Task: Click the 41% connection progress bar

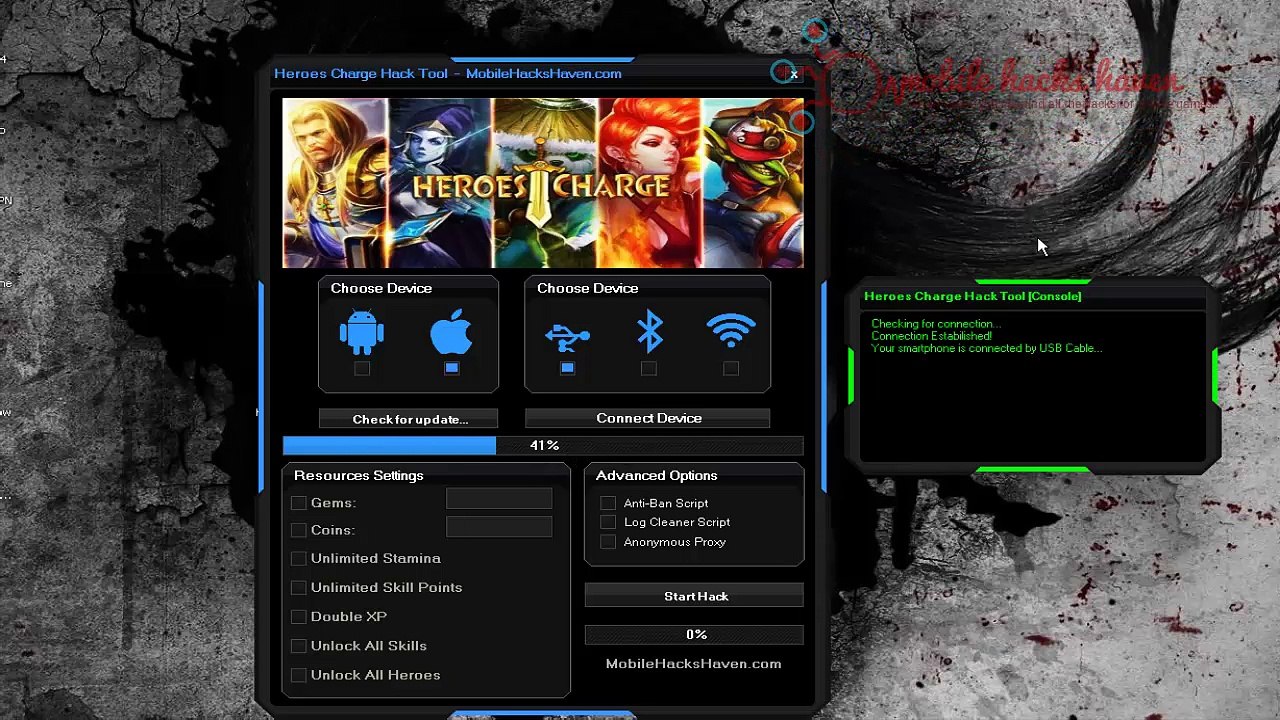Action: tap(543, 445)
